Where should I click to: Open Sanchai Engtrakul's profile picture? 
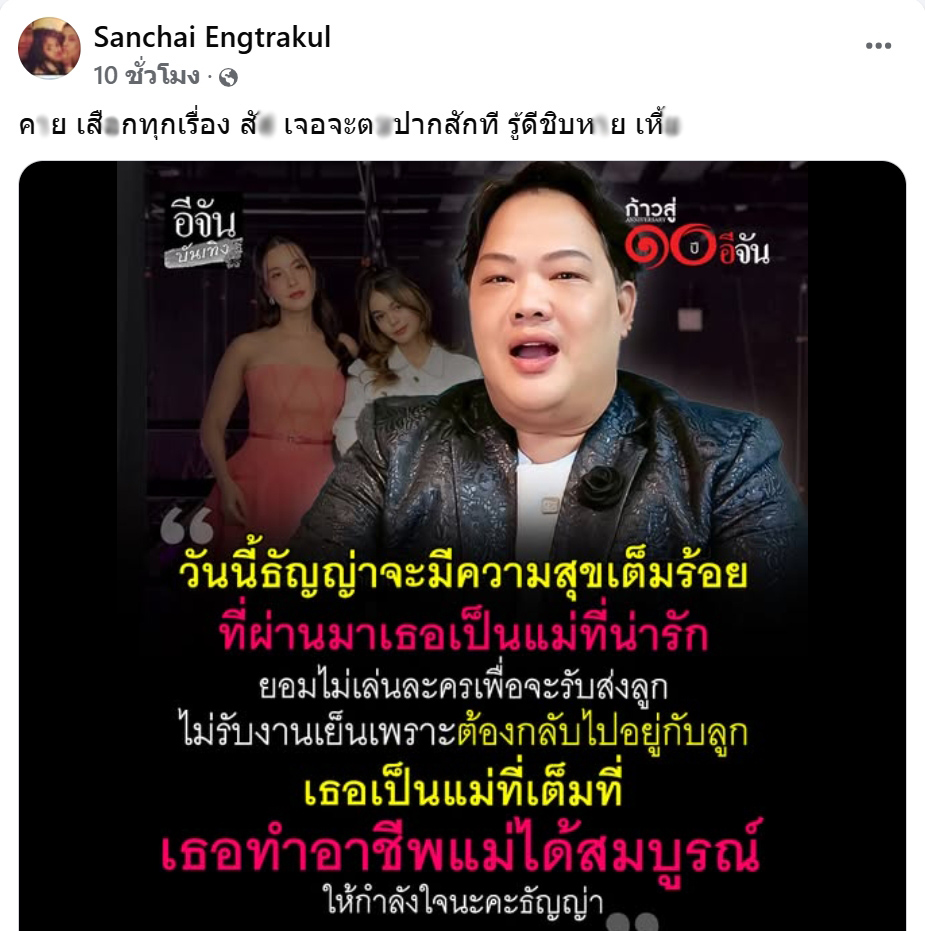pos(49,48)
